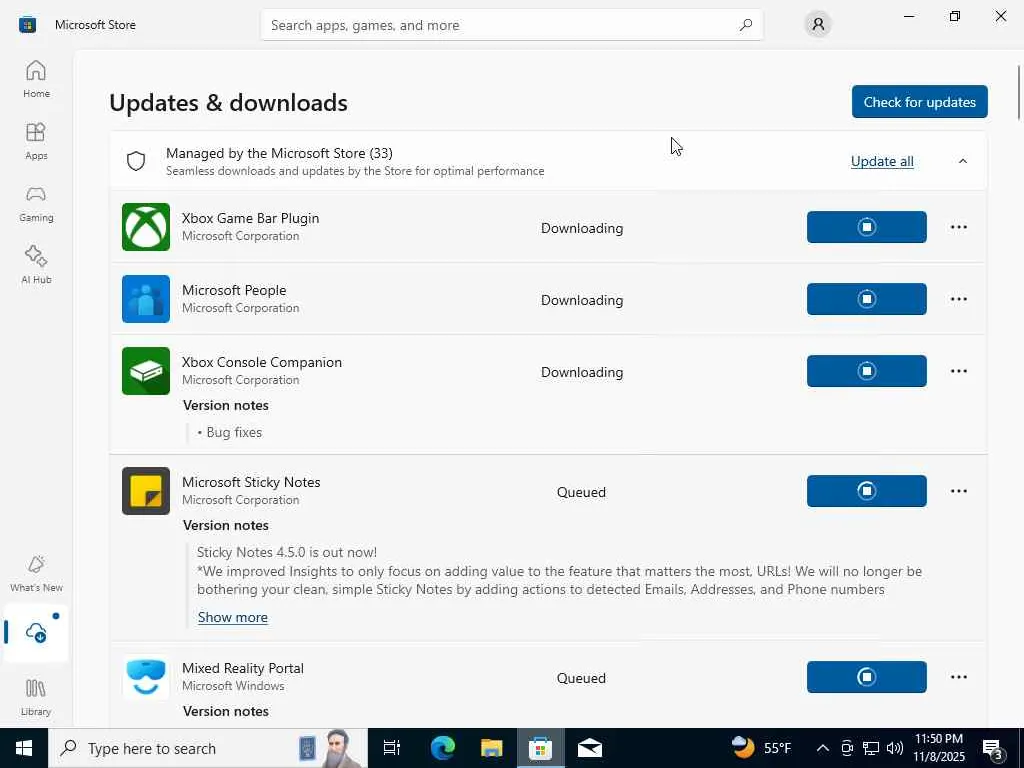The height and width of the screenshot is (768, 1024).
Task: Collapse the Managed by Microsoft Store section
Action: point(963,161)
